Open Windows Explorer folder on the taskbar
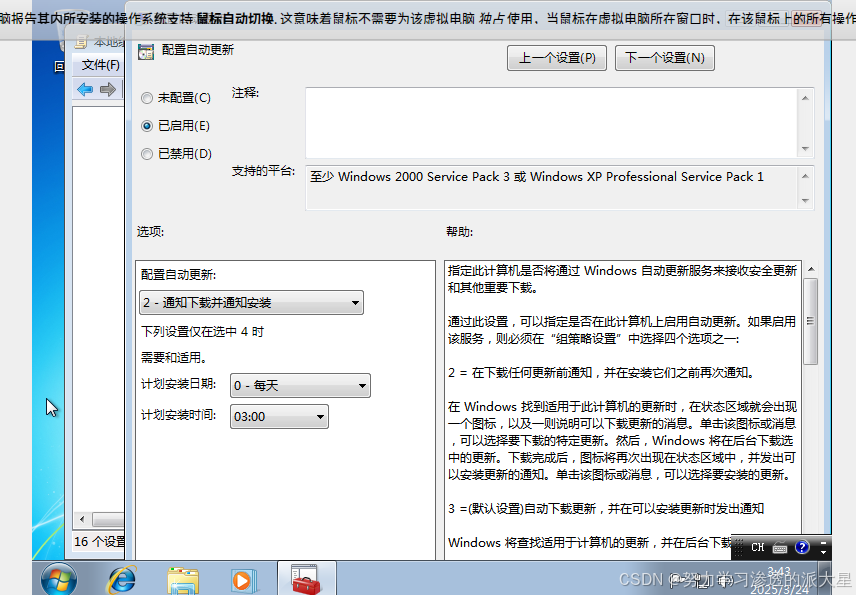This screenshot has width=856, height=595. coord(183,580)
